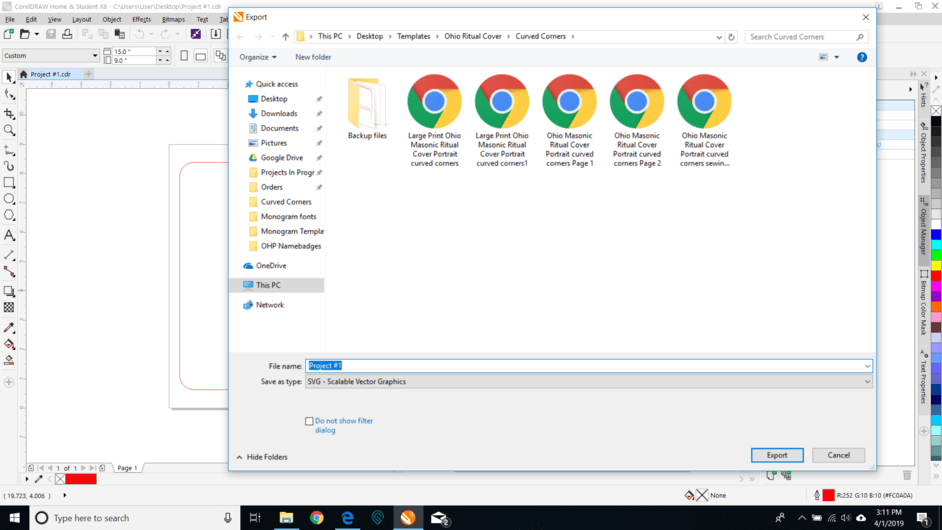Click the Save icon in CorelDRAW toolbar
Image resolution: width=942 pixels, height=530 pixels.
pos(51,34)
